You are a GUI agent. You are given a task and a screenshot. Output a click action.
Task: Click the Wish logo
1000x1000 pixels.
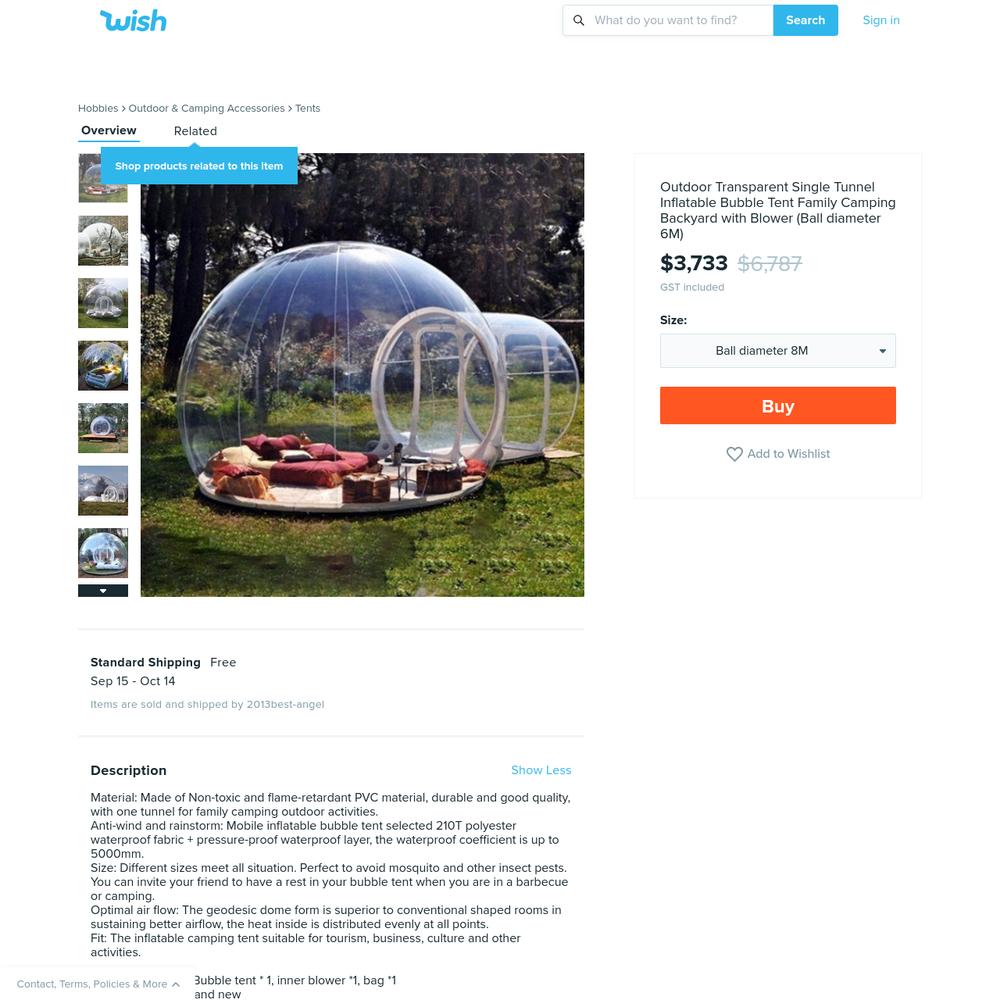tap(133, 20)
